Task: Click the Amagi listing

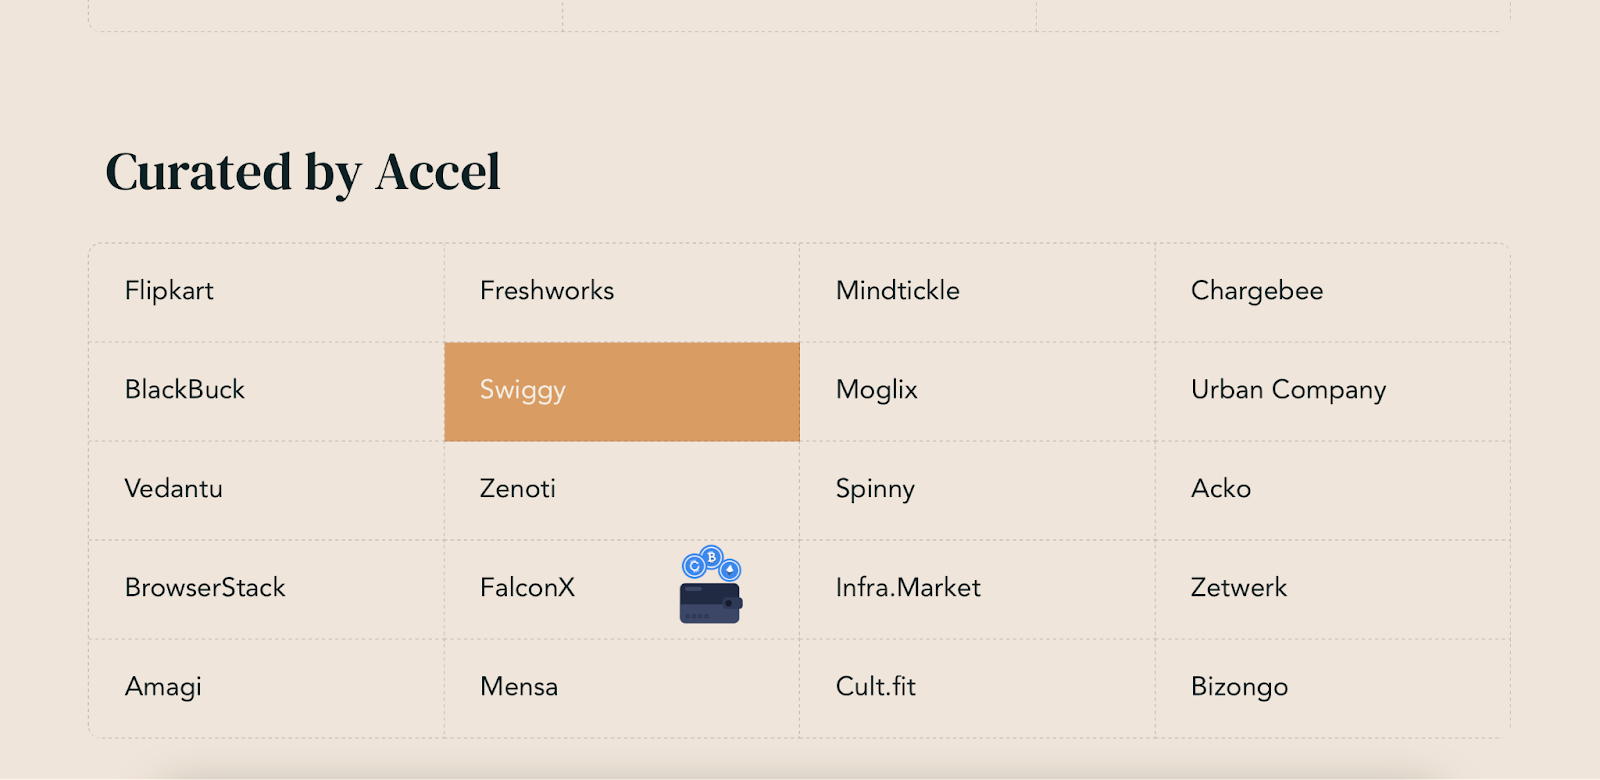Action: [266, 688]
